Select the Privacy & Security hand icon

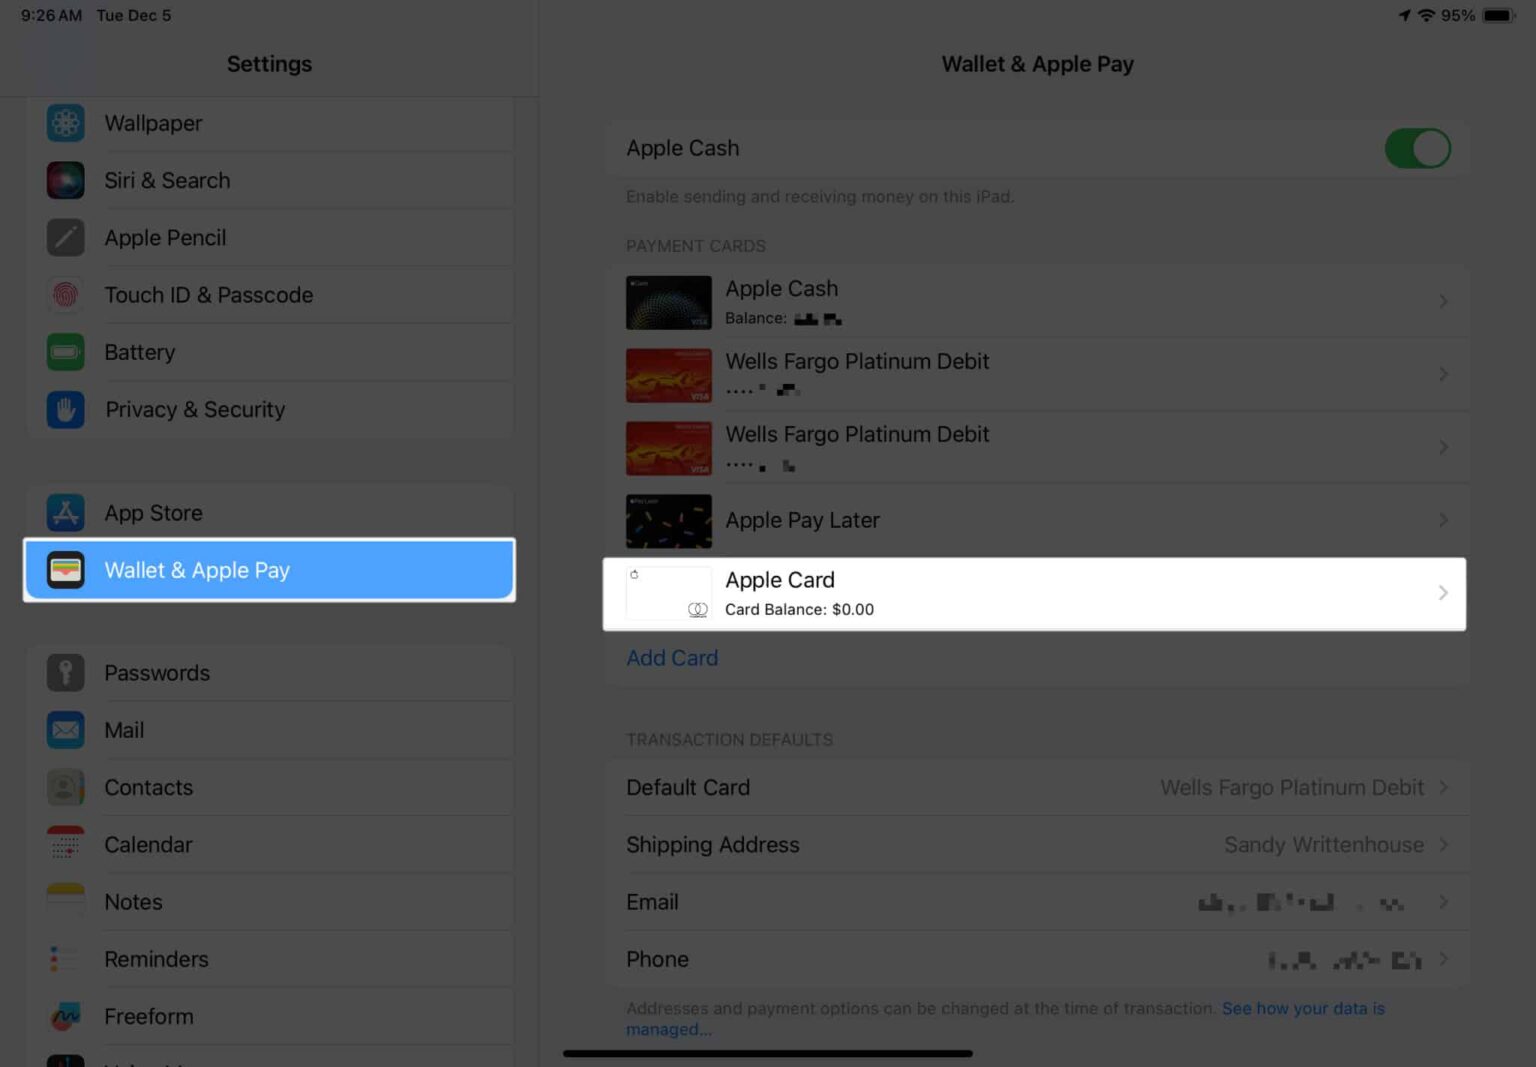[x=65, y=409]
